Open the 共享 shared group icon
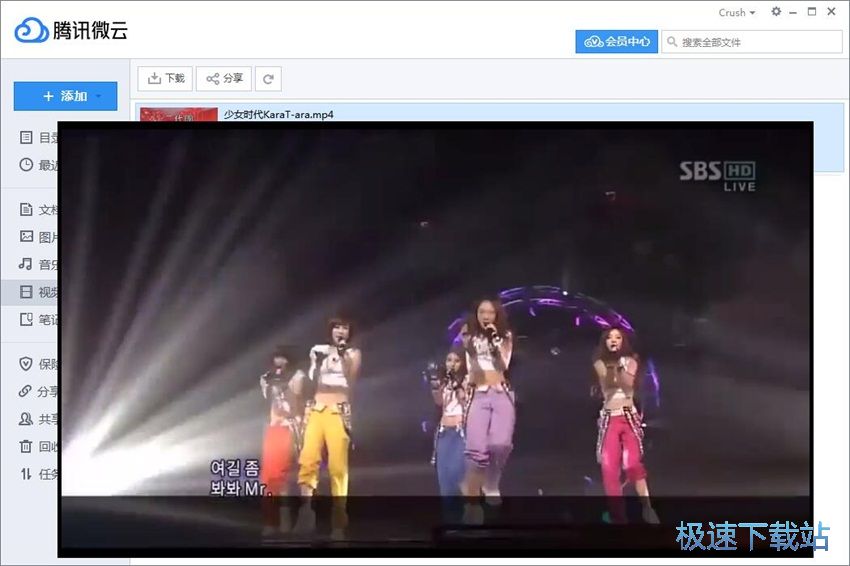The image size is (850, 566). point(25,419)
